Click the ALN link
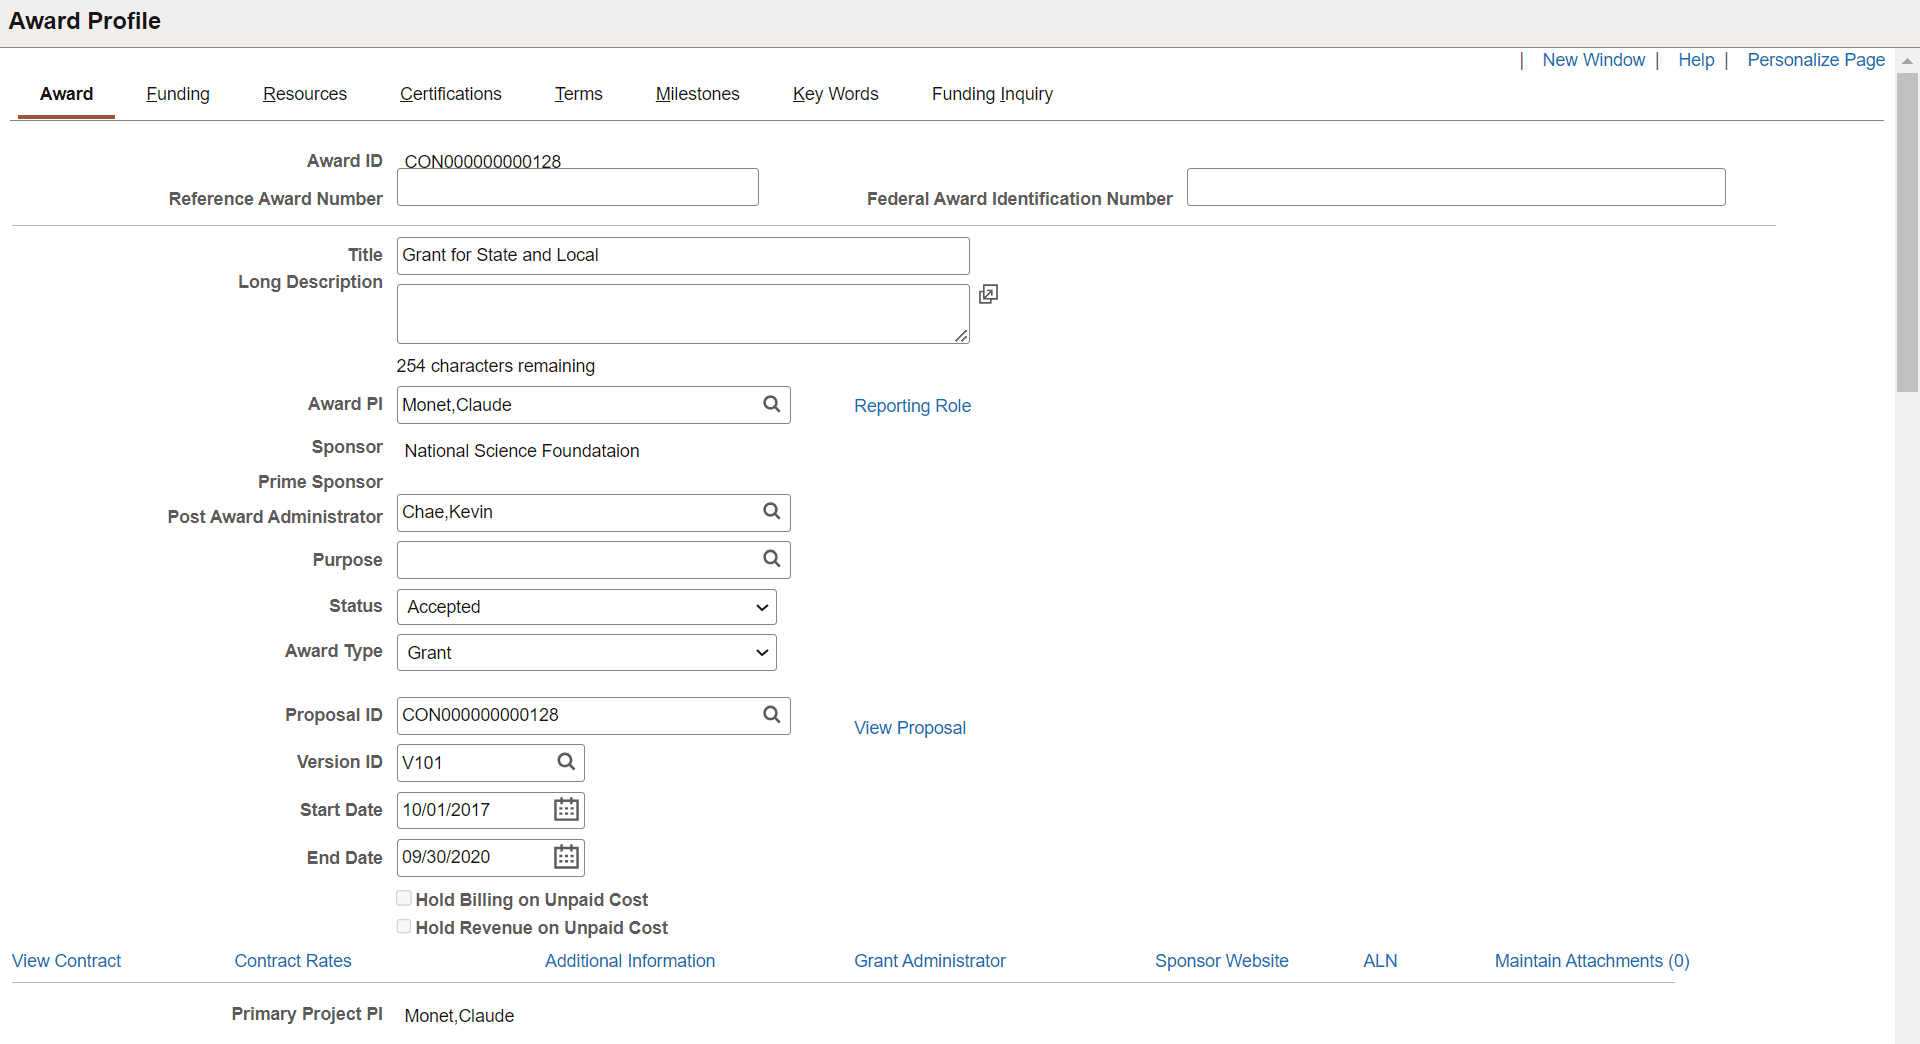1920x1044 pixels. pos(1380,961)
